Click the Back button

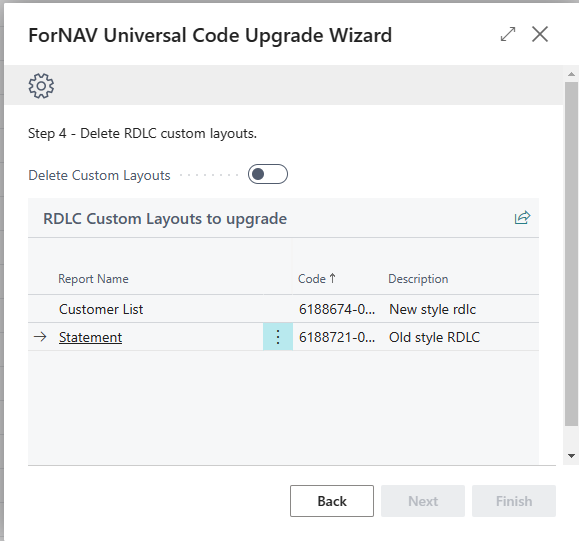tap(332, 501)
